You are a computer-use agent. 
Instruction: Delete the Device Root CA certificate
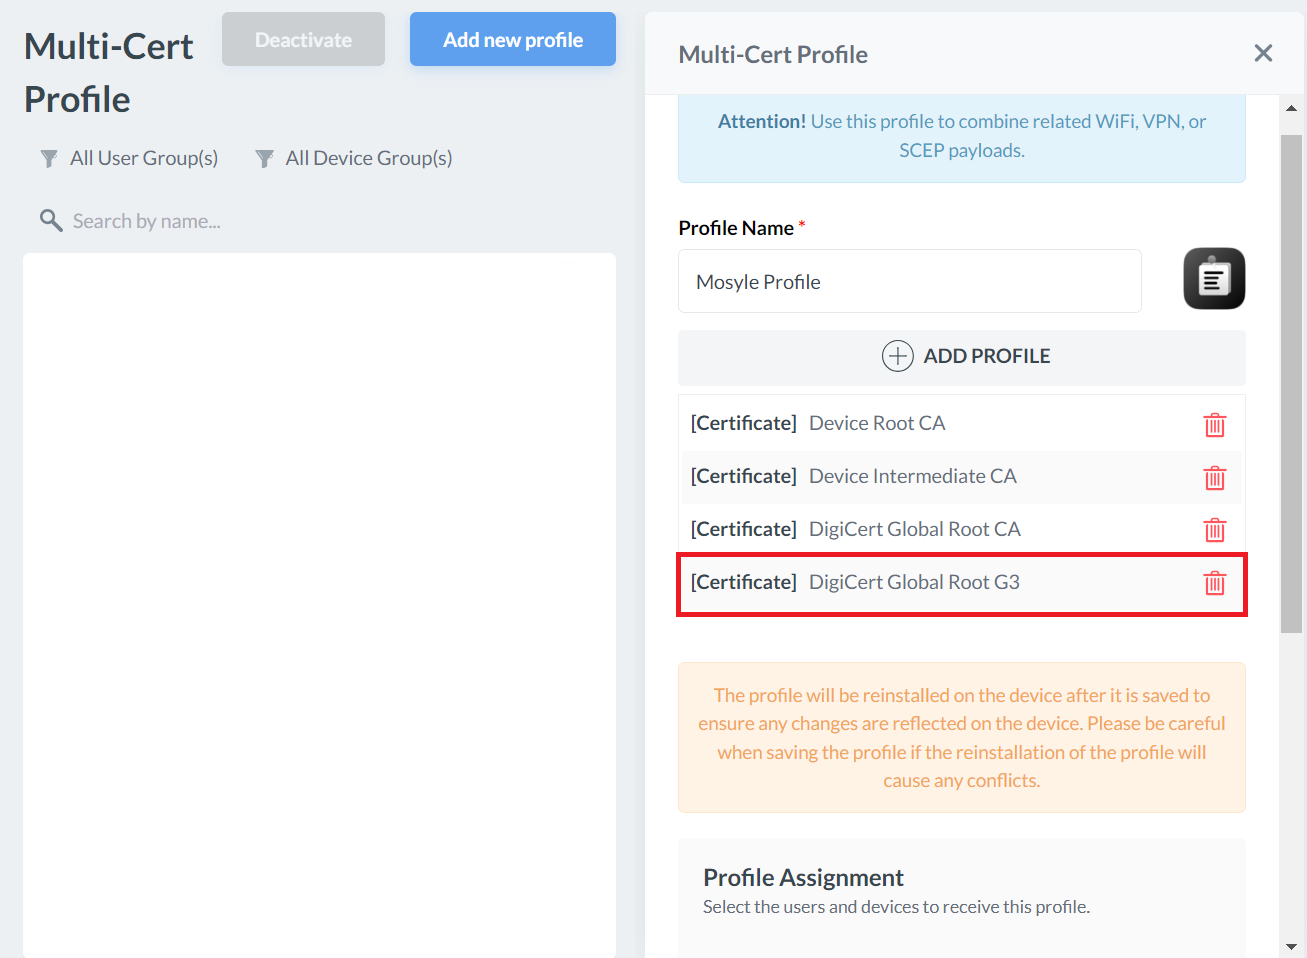[1214, 425]
